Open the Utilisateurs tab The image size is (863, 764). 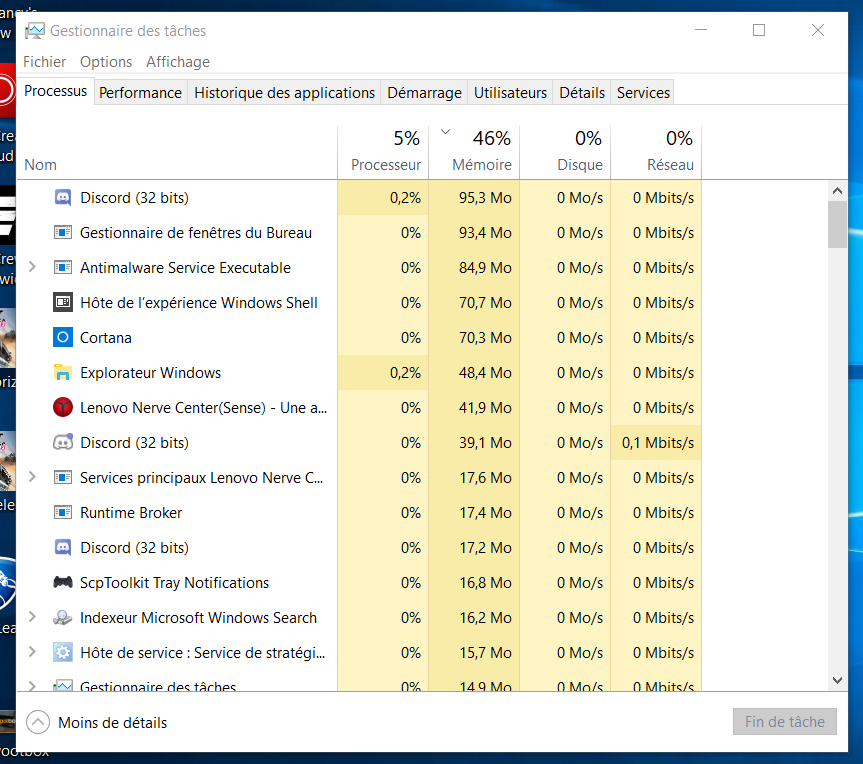click(x=510, y=92)
